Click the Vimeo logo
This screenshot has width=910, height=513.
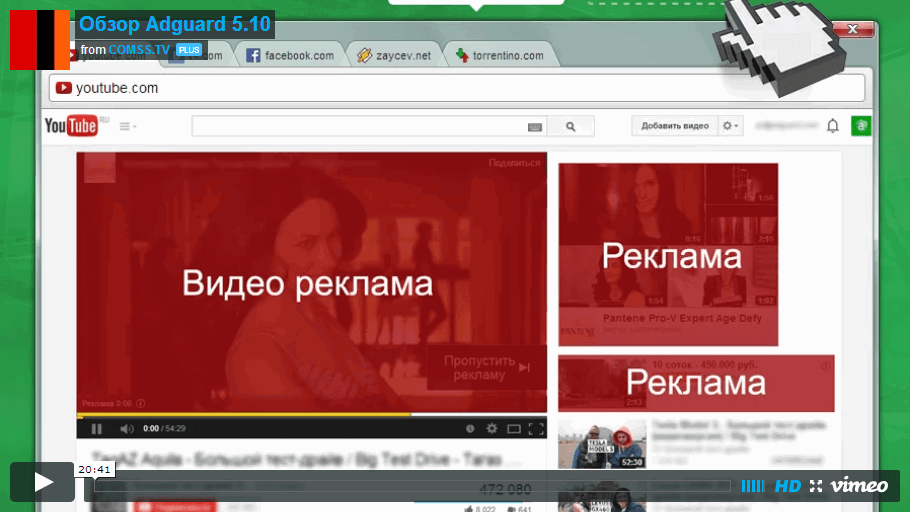tap(859, 486)
